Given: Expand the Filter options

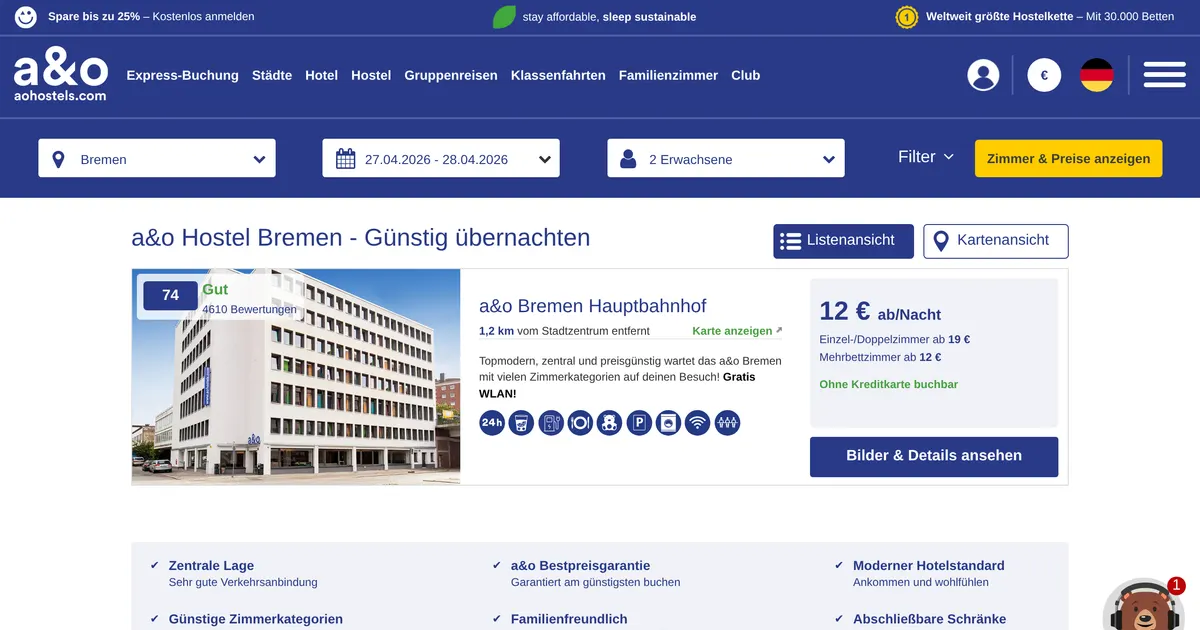Looking at the screenshot, I should tap(926, 157).
